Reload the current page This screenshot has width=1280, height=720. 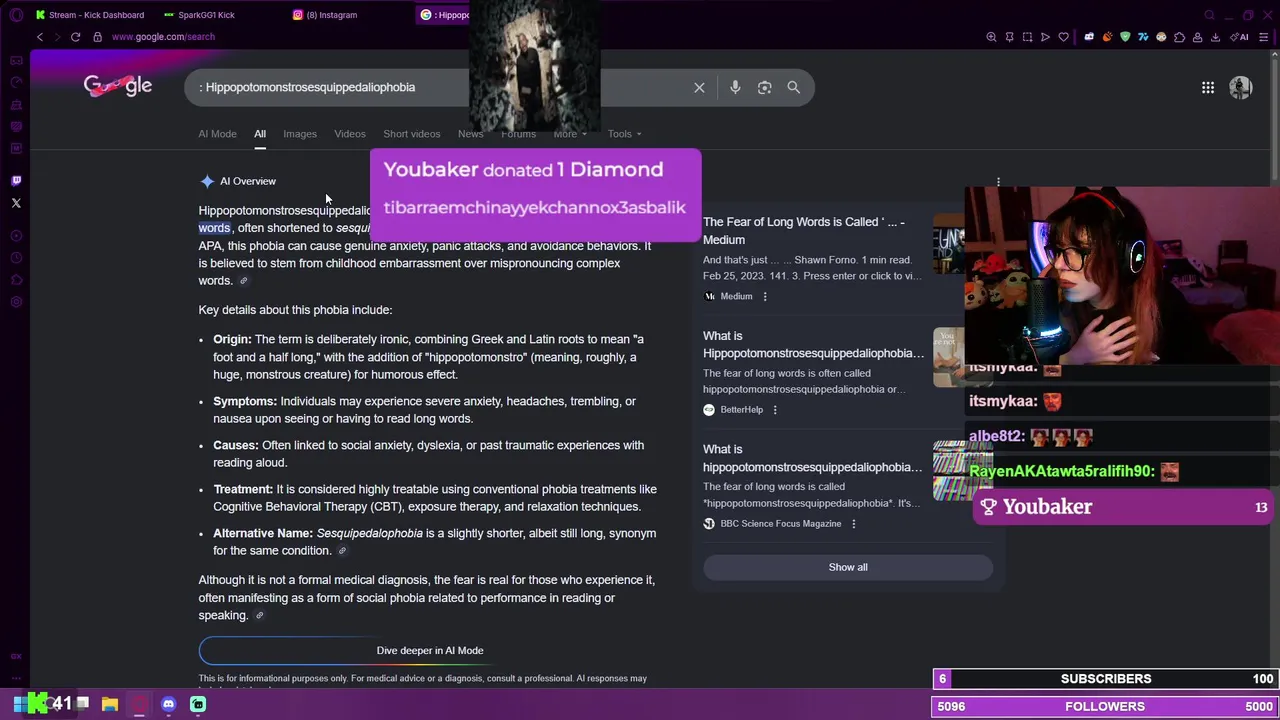[75, 37]
